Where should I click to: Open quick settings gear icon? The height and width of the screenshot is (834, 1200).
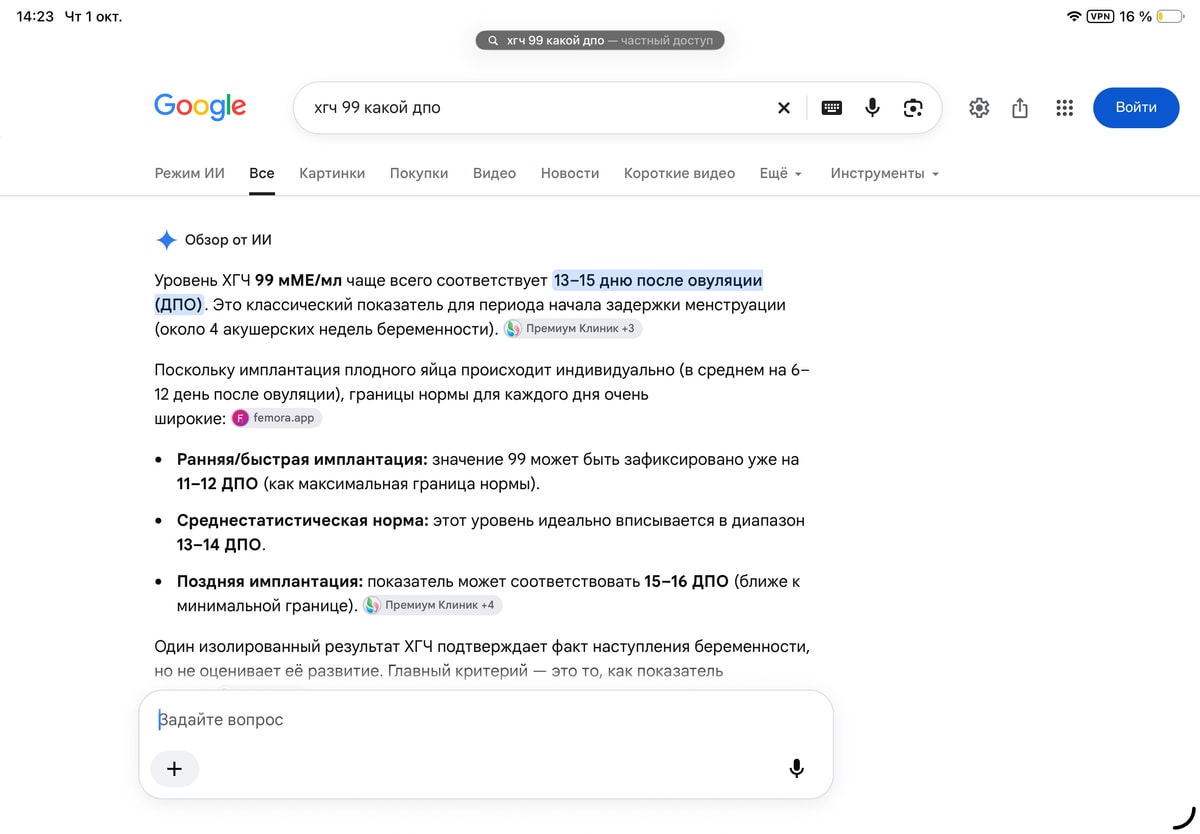click(x=979, y=108)
